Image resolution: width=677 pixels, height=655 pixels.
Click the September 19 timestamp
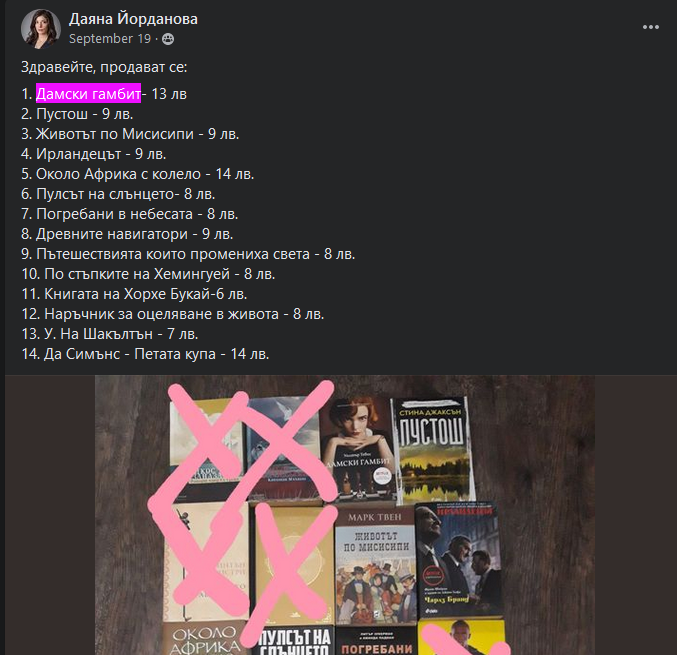point(110,39)
